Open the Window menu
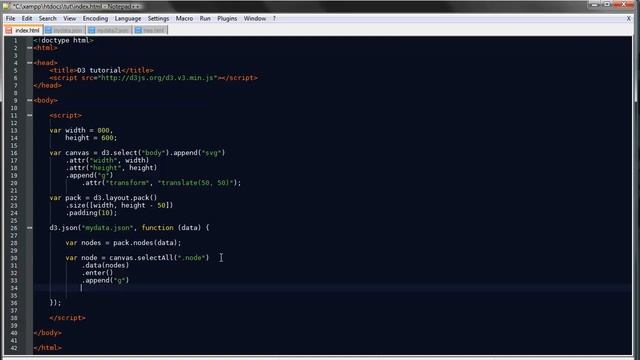The image size is (640, 360). pyautogui.click(x=255, y=18)
